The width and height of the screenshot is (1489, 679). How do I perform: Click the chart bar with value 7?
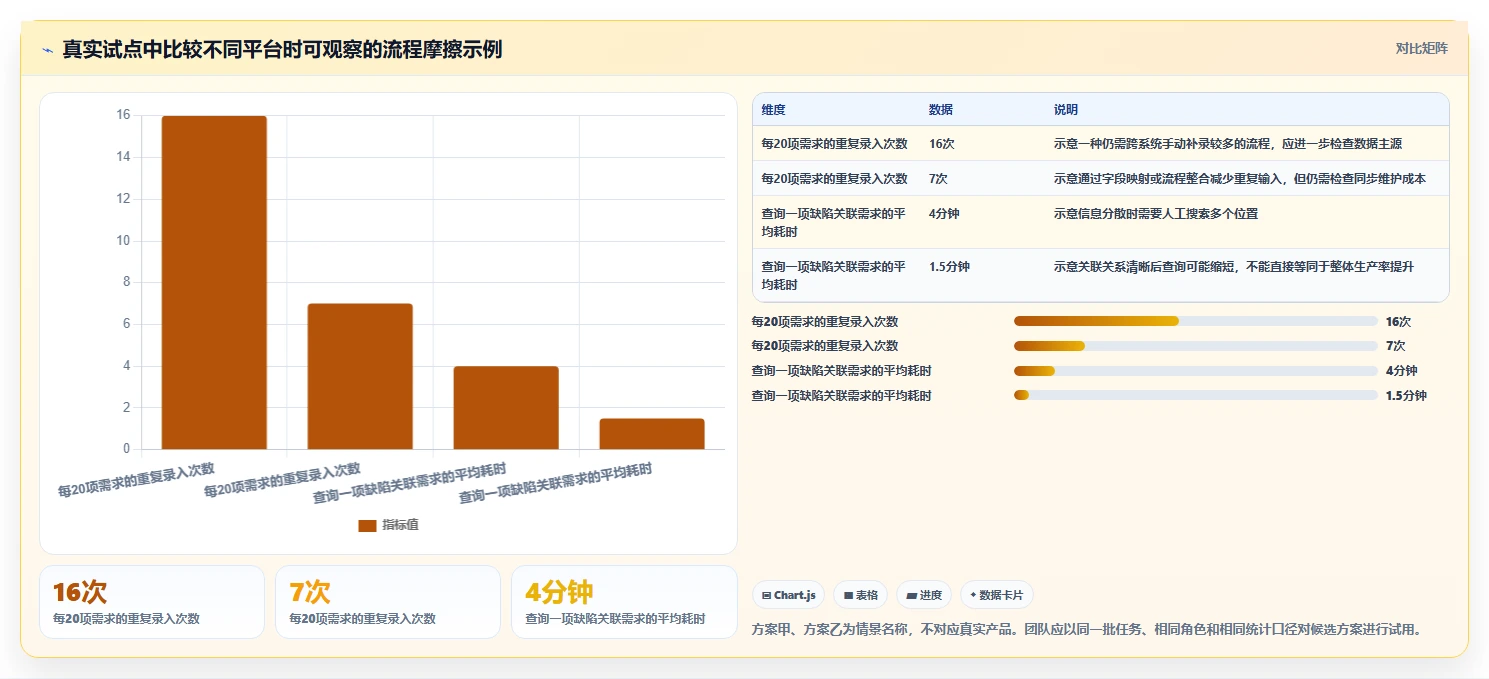coord(360,376)
